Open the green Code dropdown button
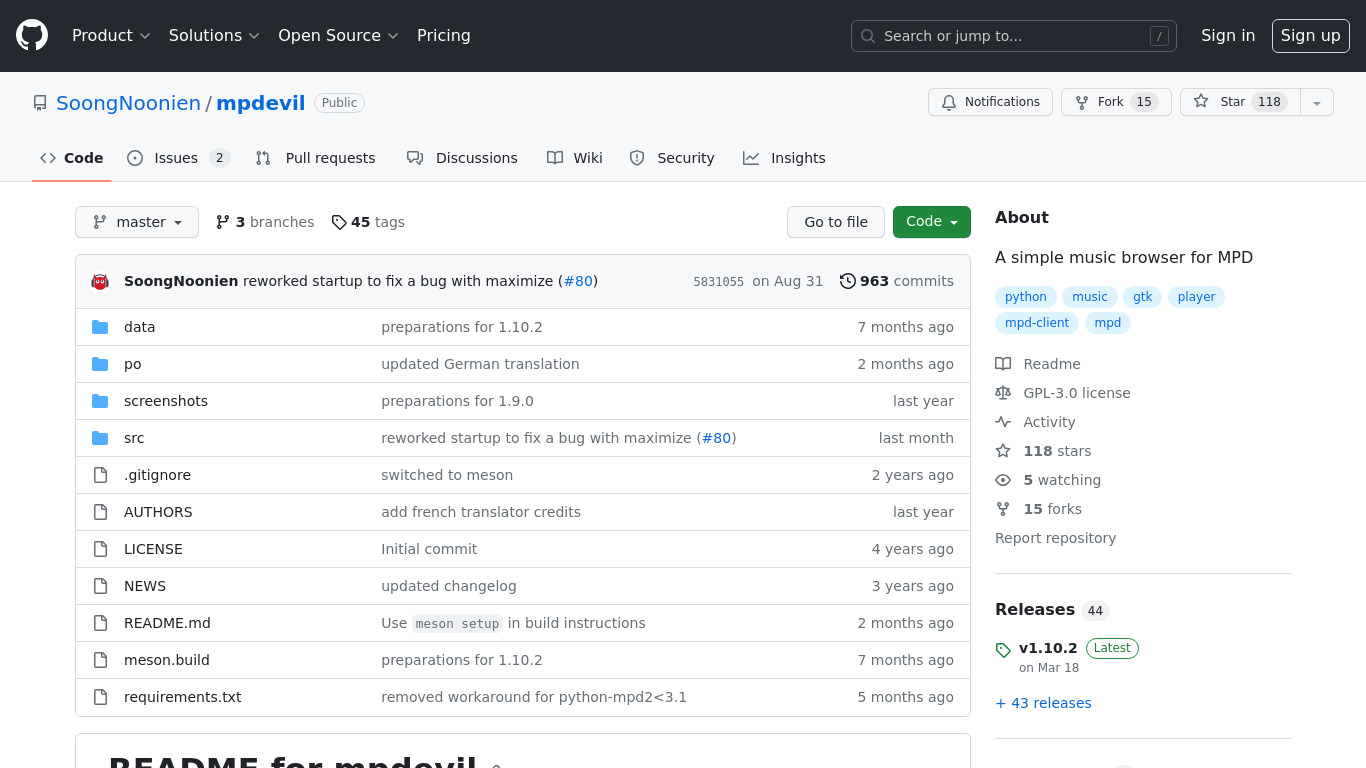The width and height of the screenshot is (1366, 768). point(932,222)
